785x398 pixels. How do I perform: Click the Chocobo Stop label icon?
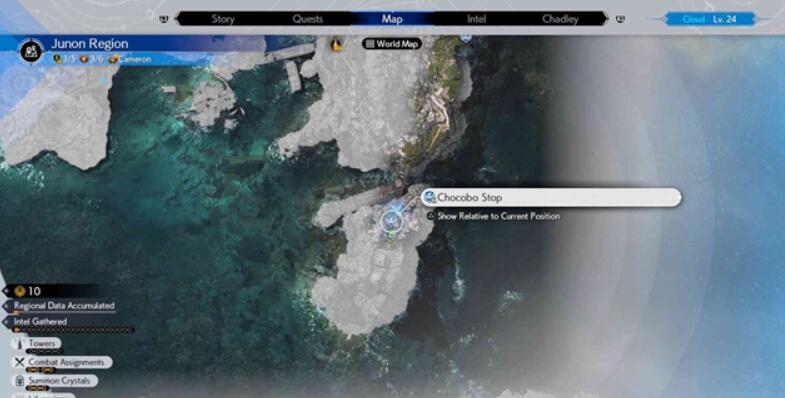pyautogui.click(x=429, y=197)
